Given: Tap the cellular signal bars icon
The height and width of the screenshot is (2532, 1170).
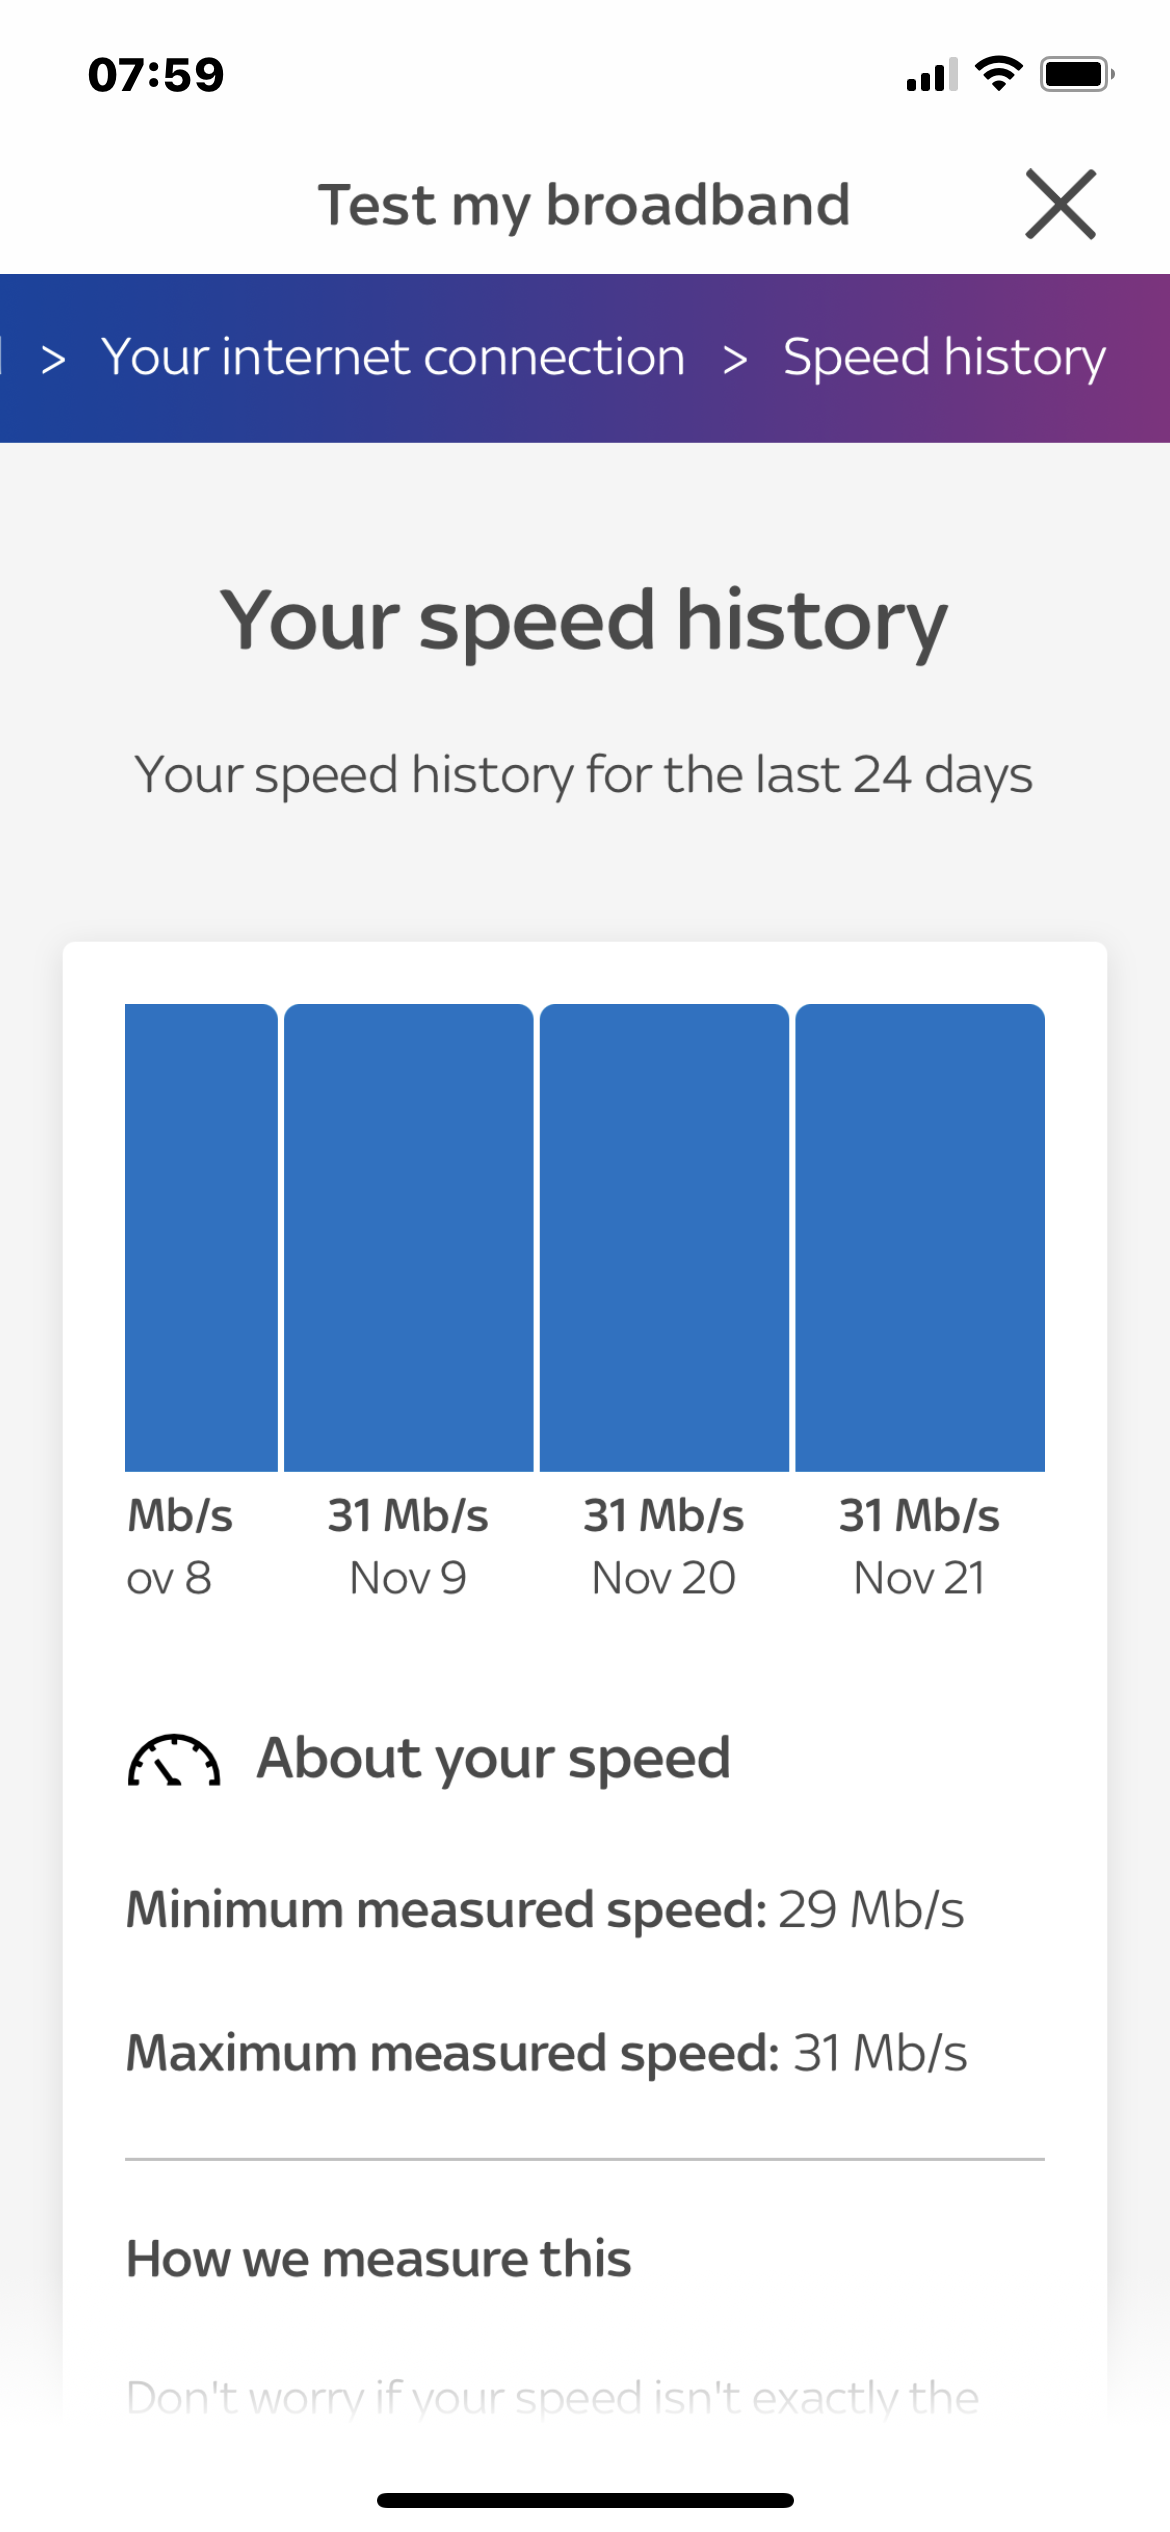Looking at the screenshot, I should pyautogui.click(x=932, y=75).
